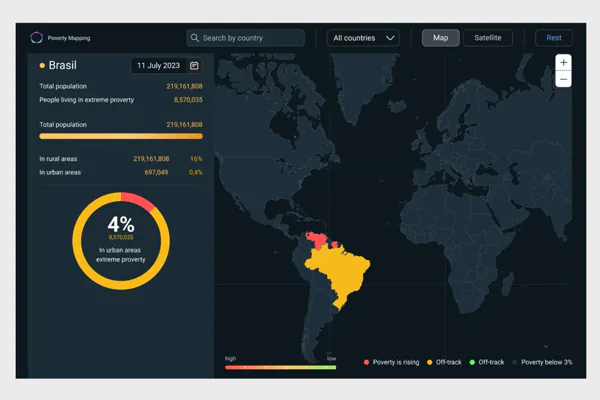Select Brazil on the map
Image resolution: width=600 pixels, height=400 pixels.
(x=341, y=272)
